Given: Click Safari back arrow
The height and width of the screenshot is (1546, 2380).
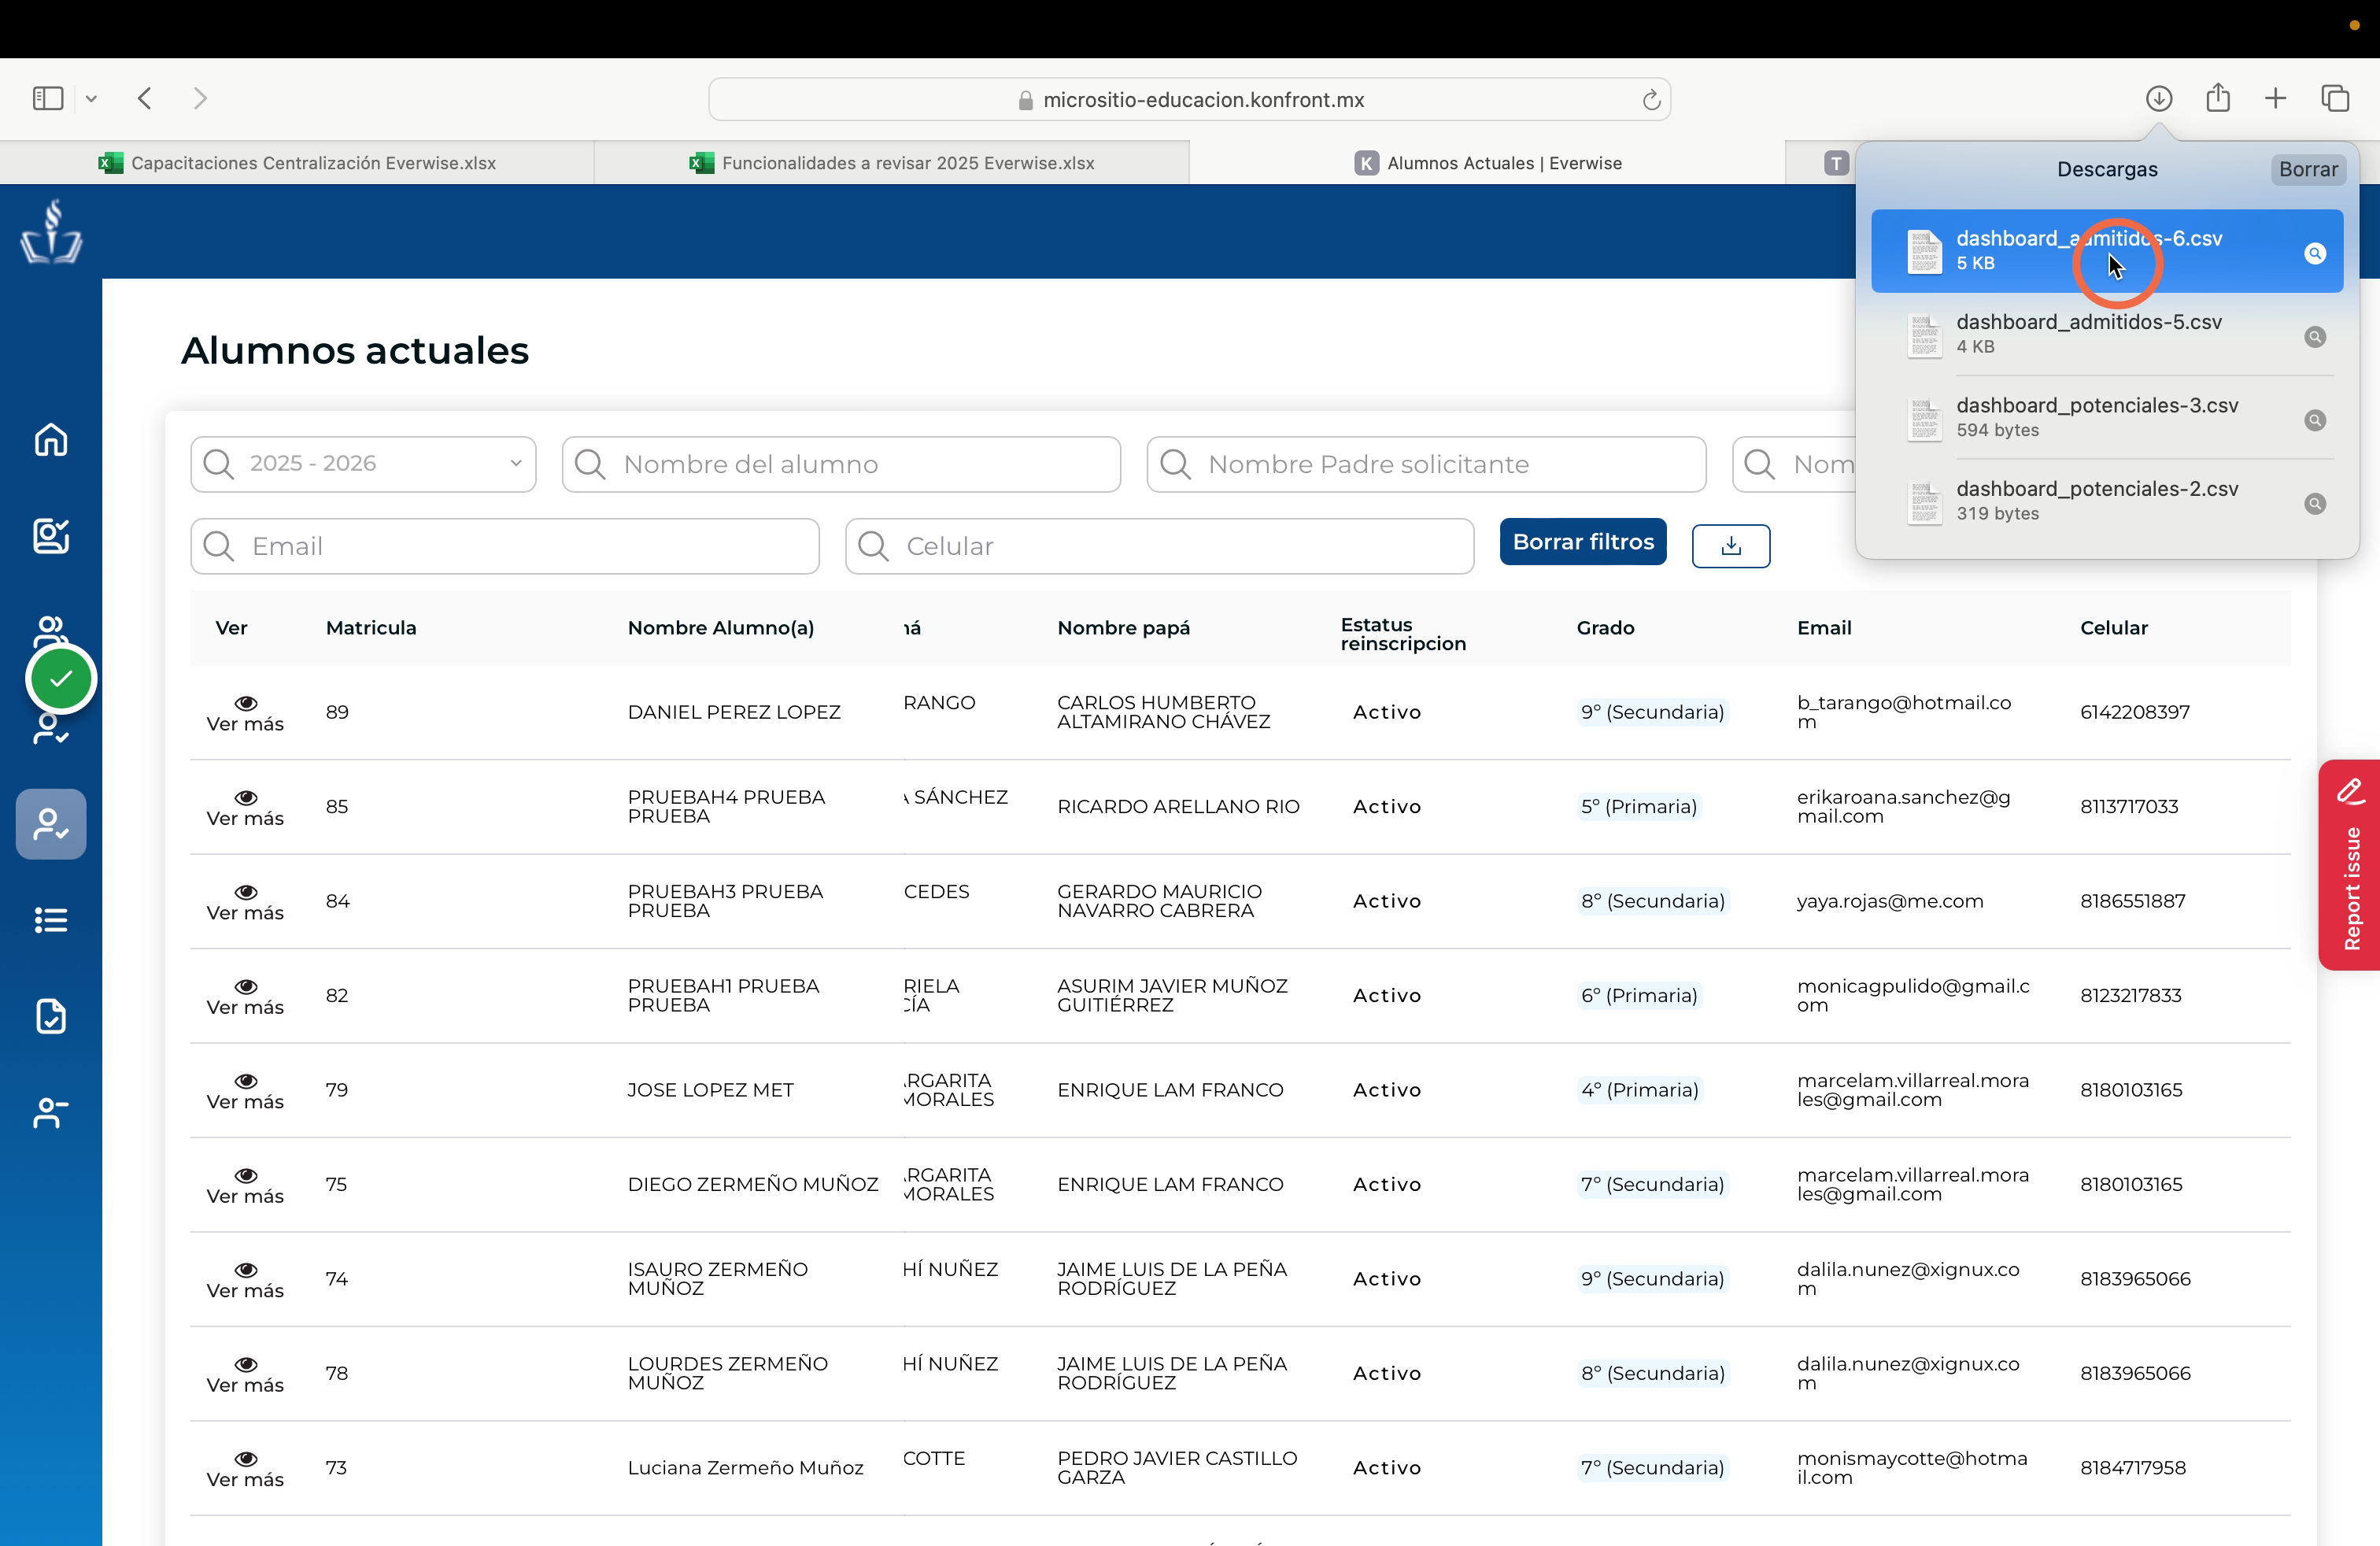Looking at the screenshot, I should 145,98.
